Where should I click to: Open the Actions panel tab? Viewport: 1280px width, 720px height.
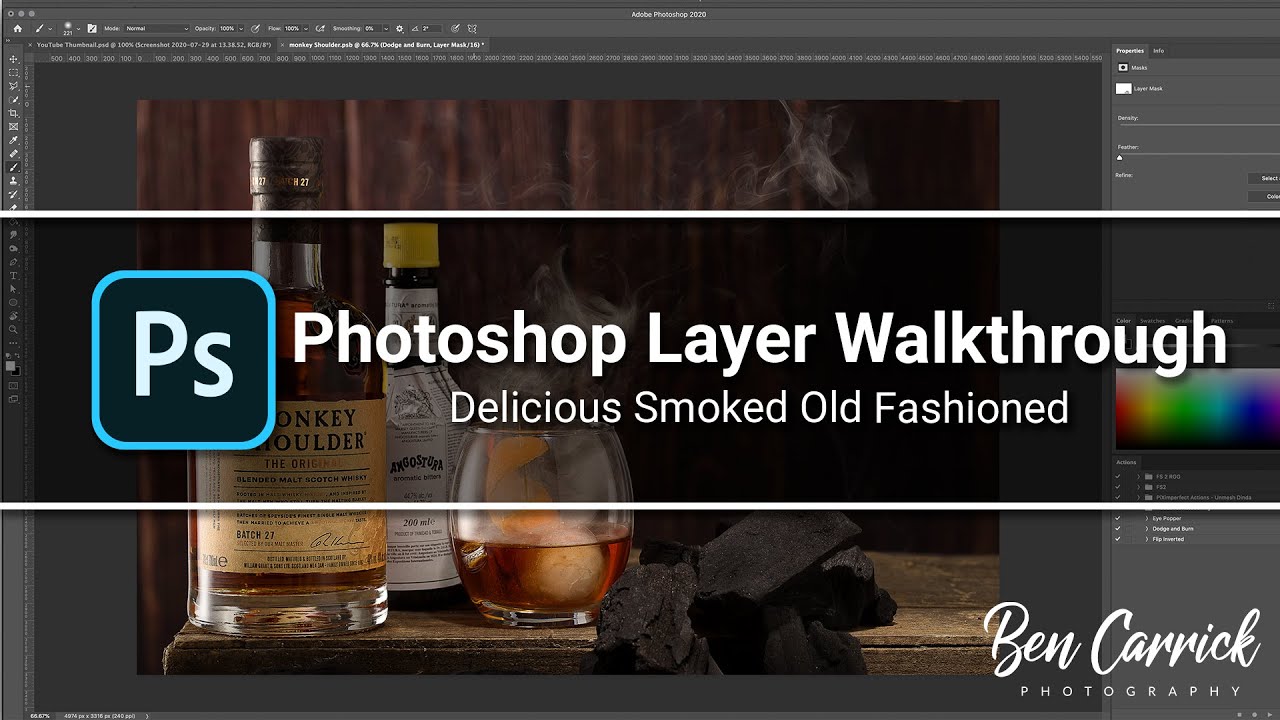1126,462
